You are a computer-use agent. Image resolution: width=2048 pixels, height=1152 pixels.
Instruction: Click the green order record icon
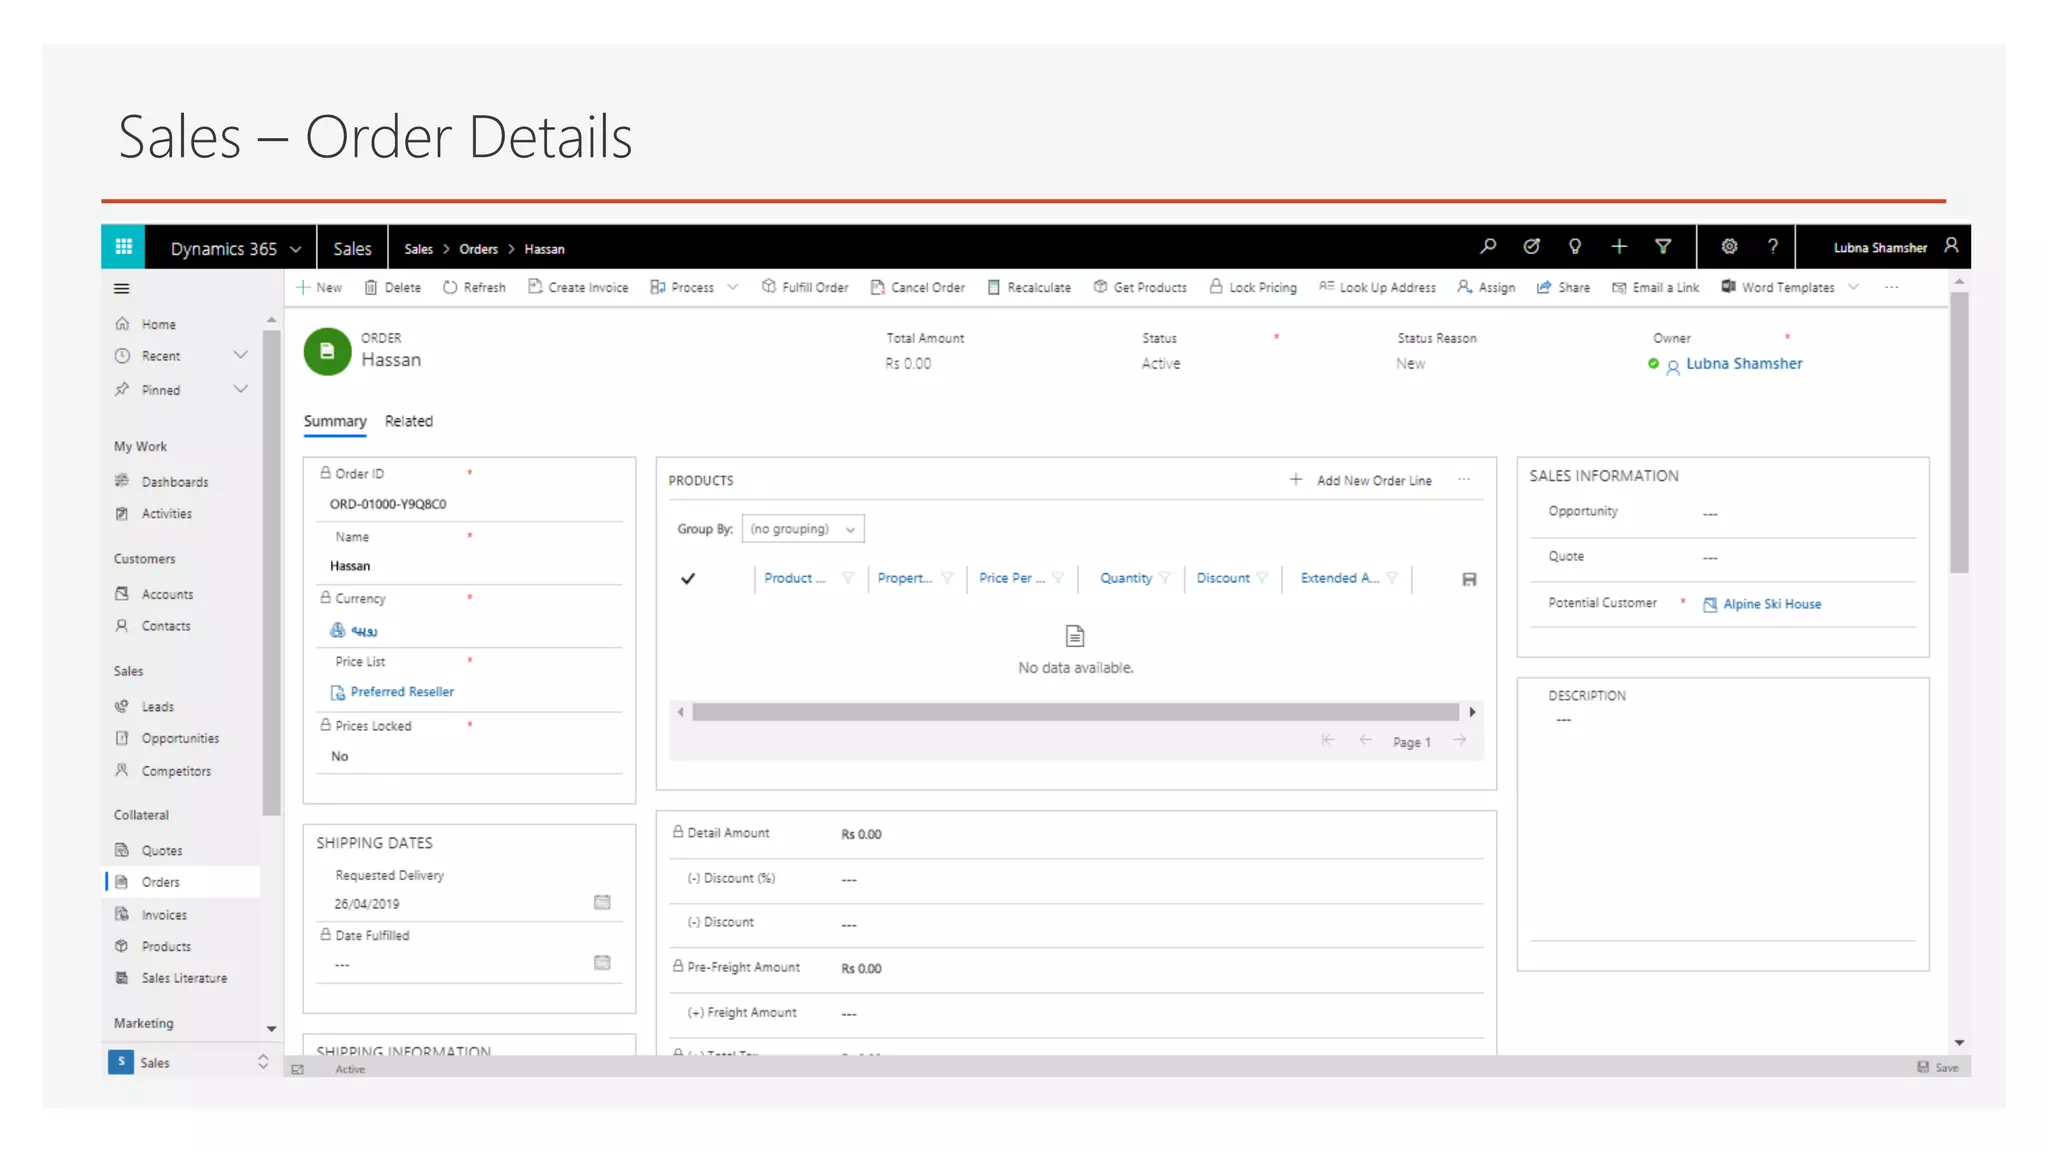click(327, 351)
